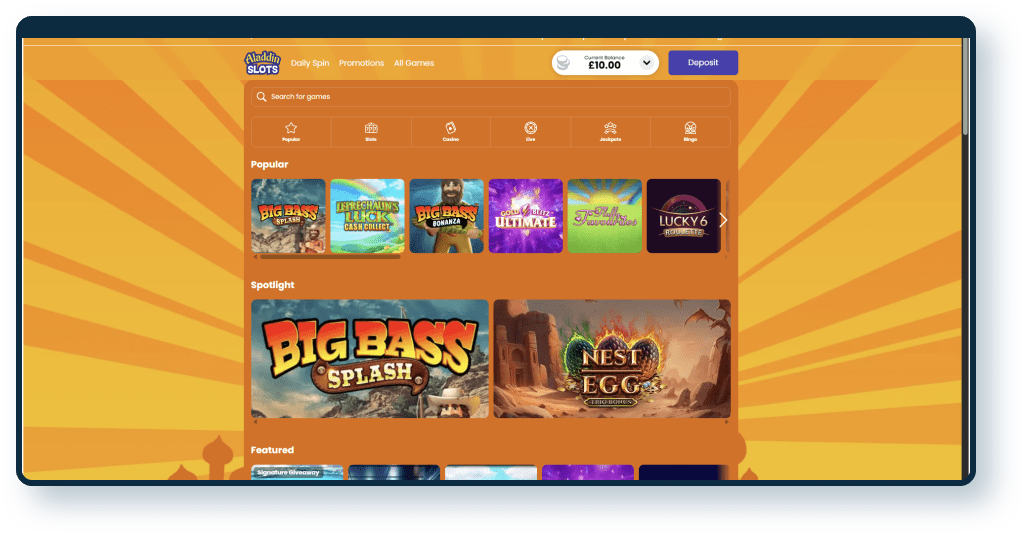Open Leprechaun's Luck Cash Collect game
1024x534 pixels.
(367, 216)
